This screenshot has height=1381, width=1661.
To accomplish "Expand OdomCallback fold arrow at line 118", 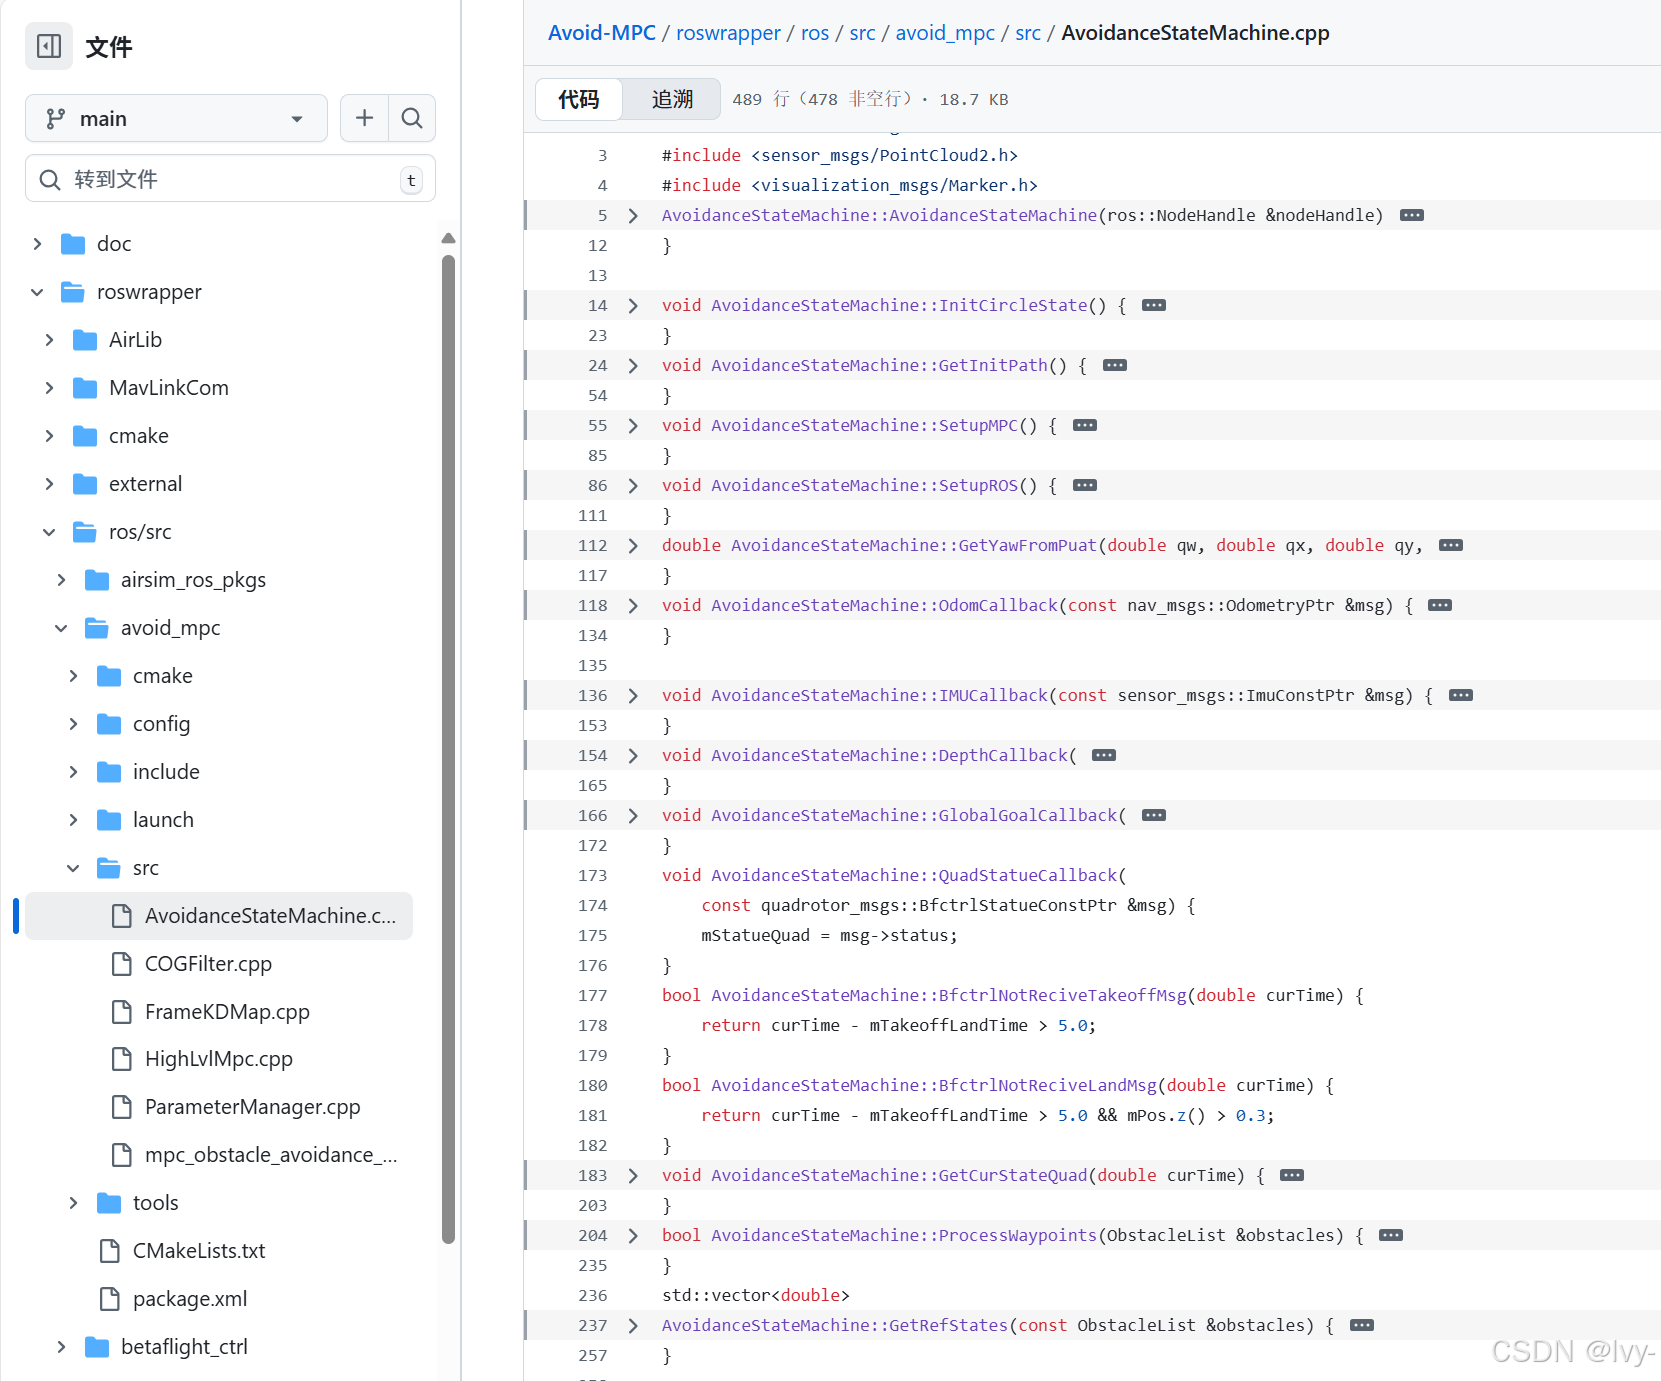I will [x=633, y=606].
